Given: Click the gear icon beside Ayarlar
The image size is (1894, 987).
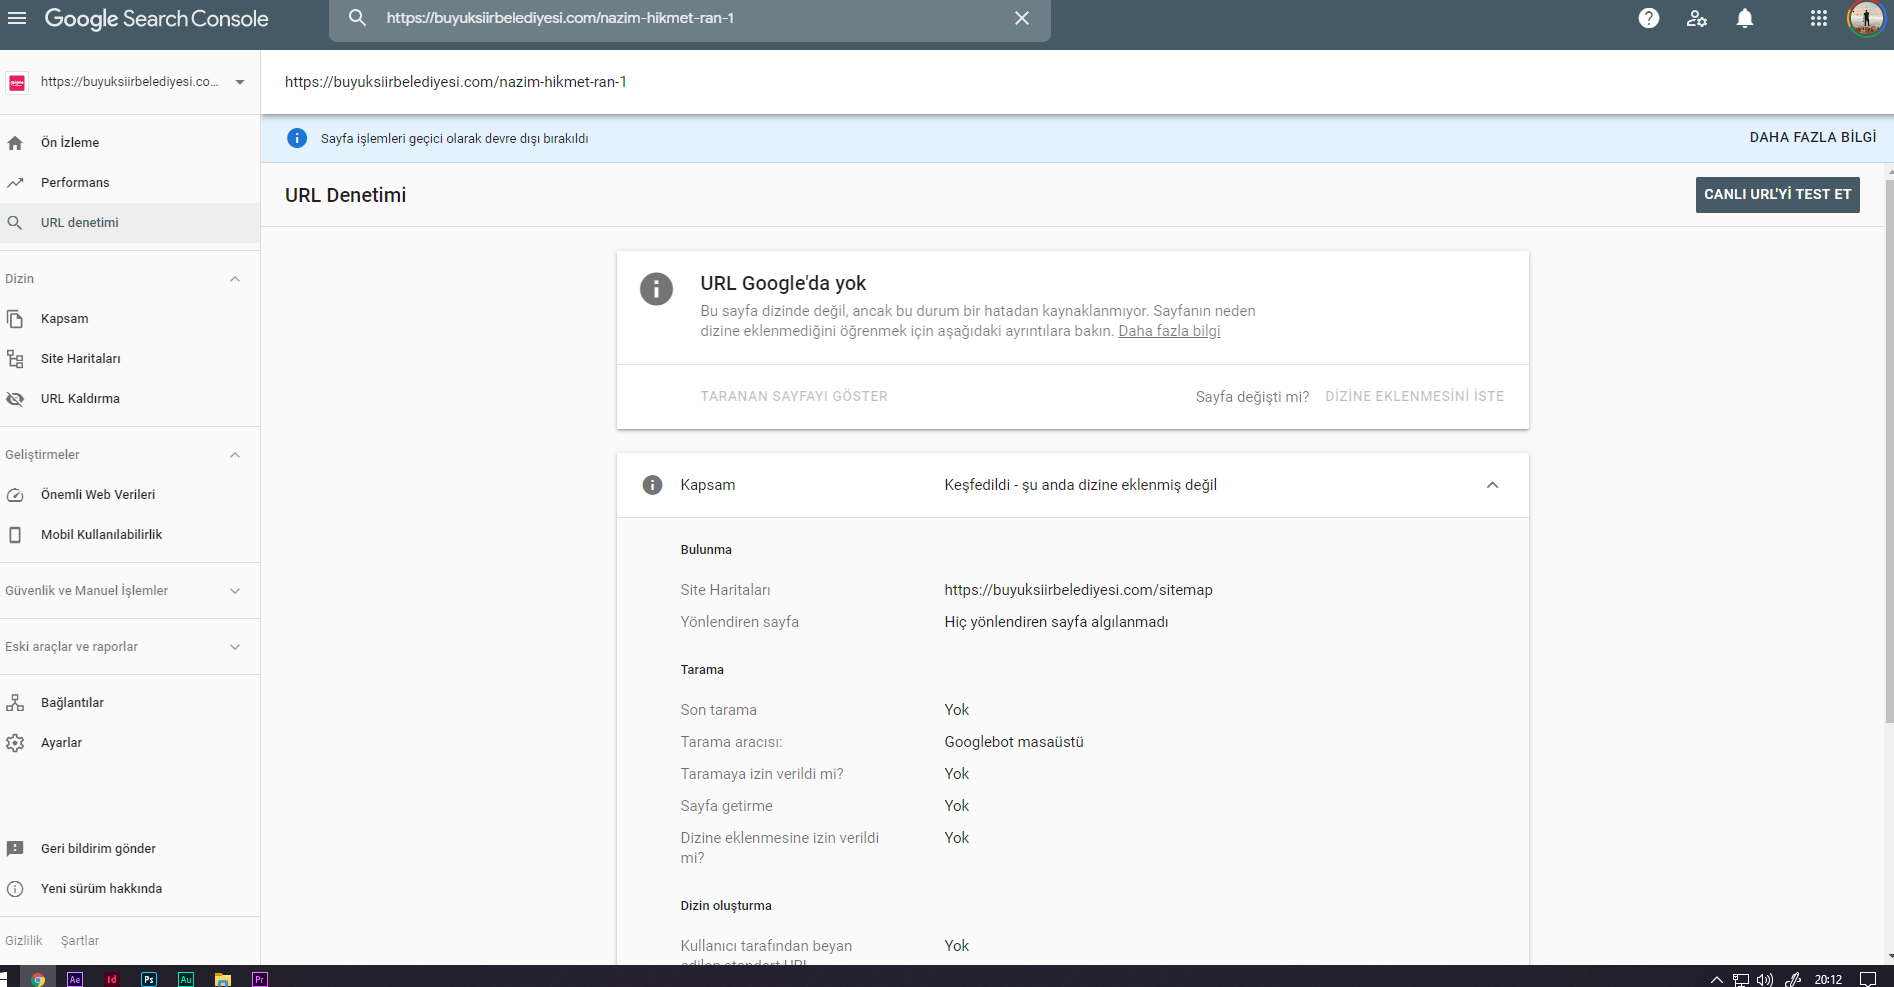Looking at the screenshot, I should (x=15, y=743).
